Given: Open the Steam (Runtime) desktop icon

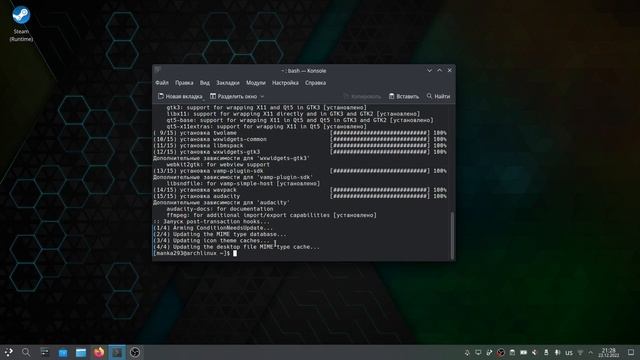Looking at the screenshot, I should pyautogui.click(x=21, y=24).
